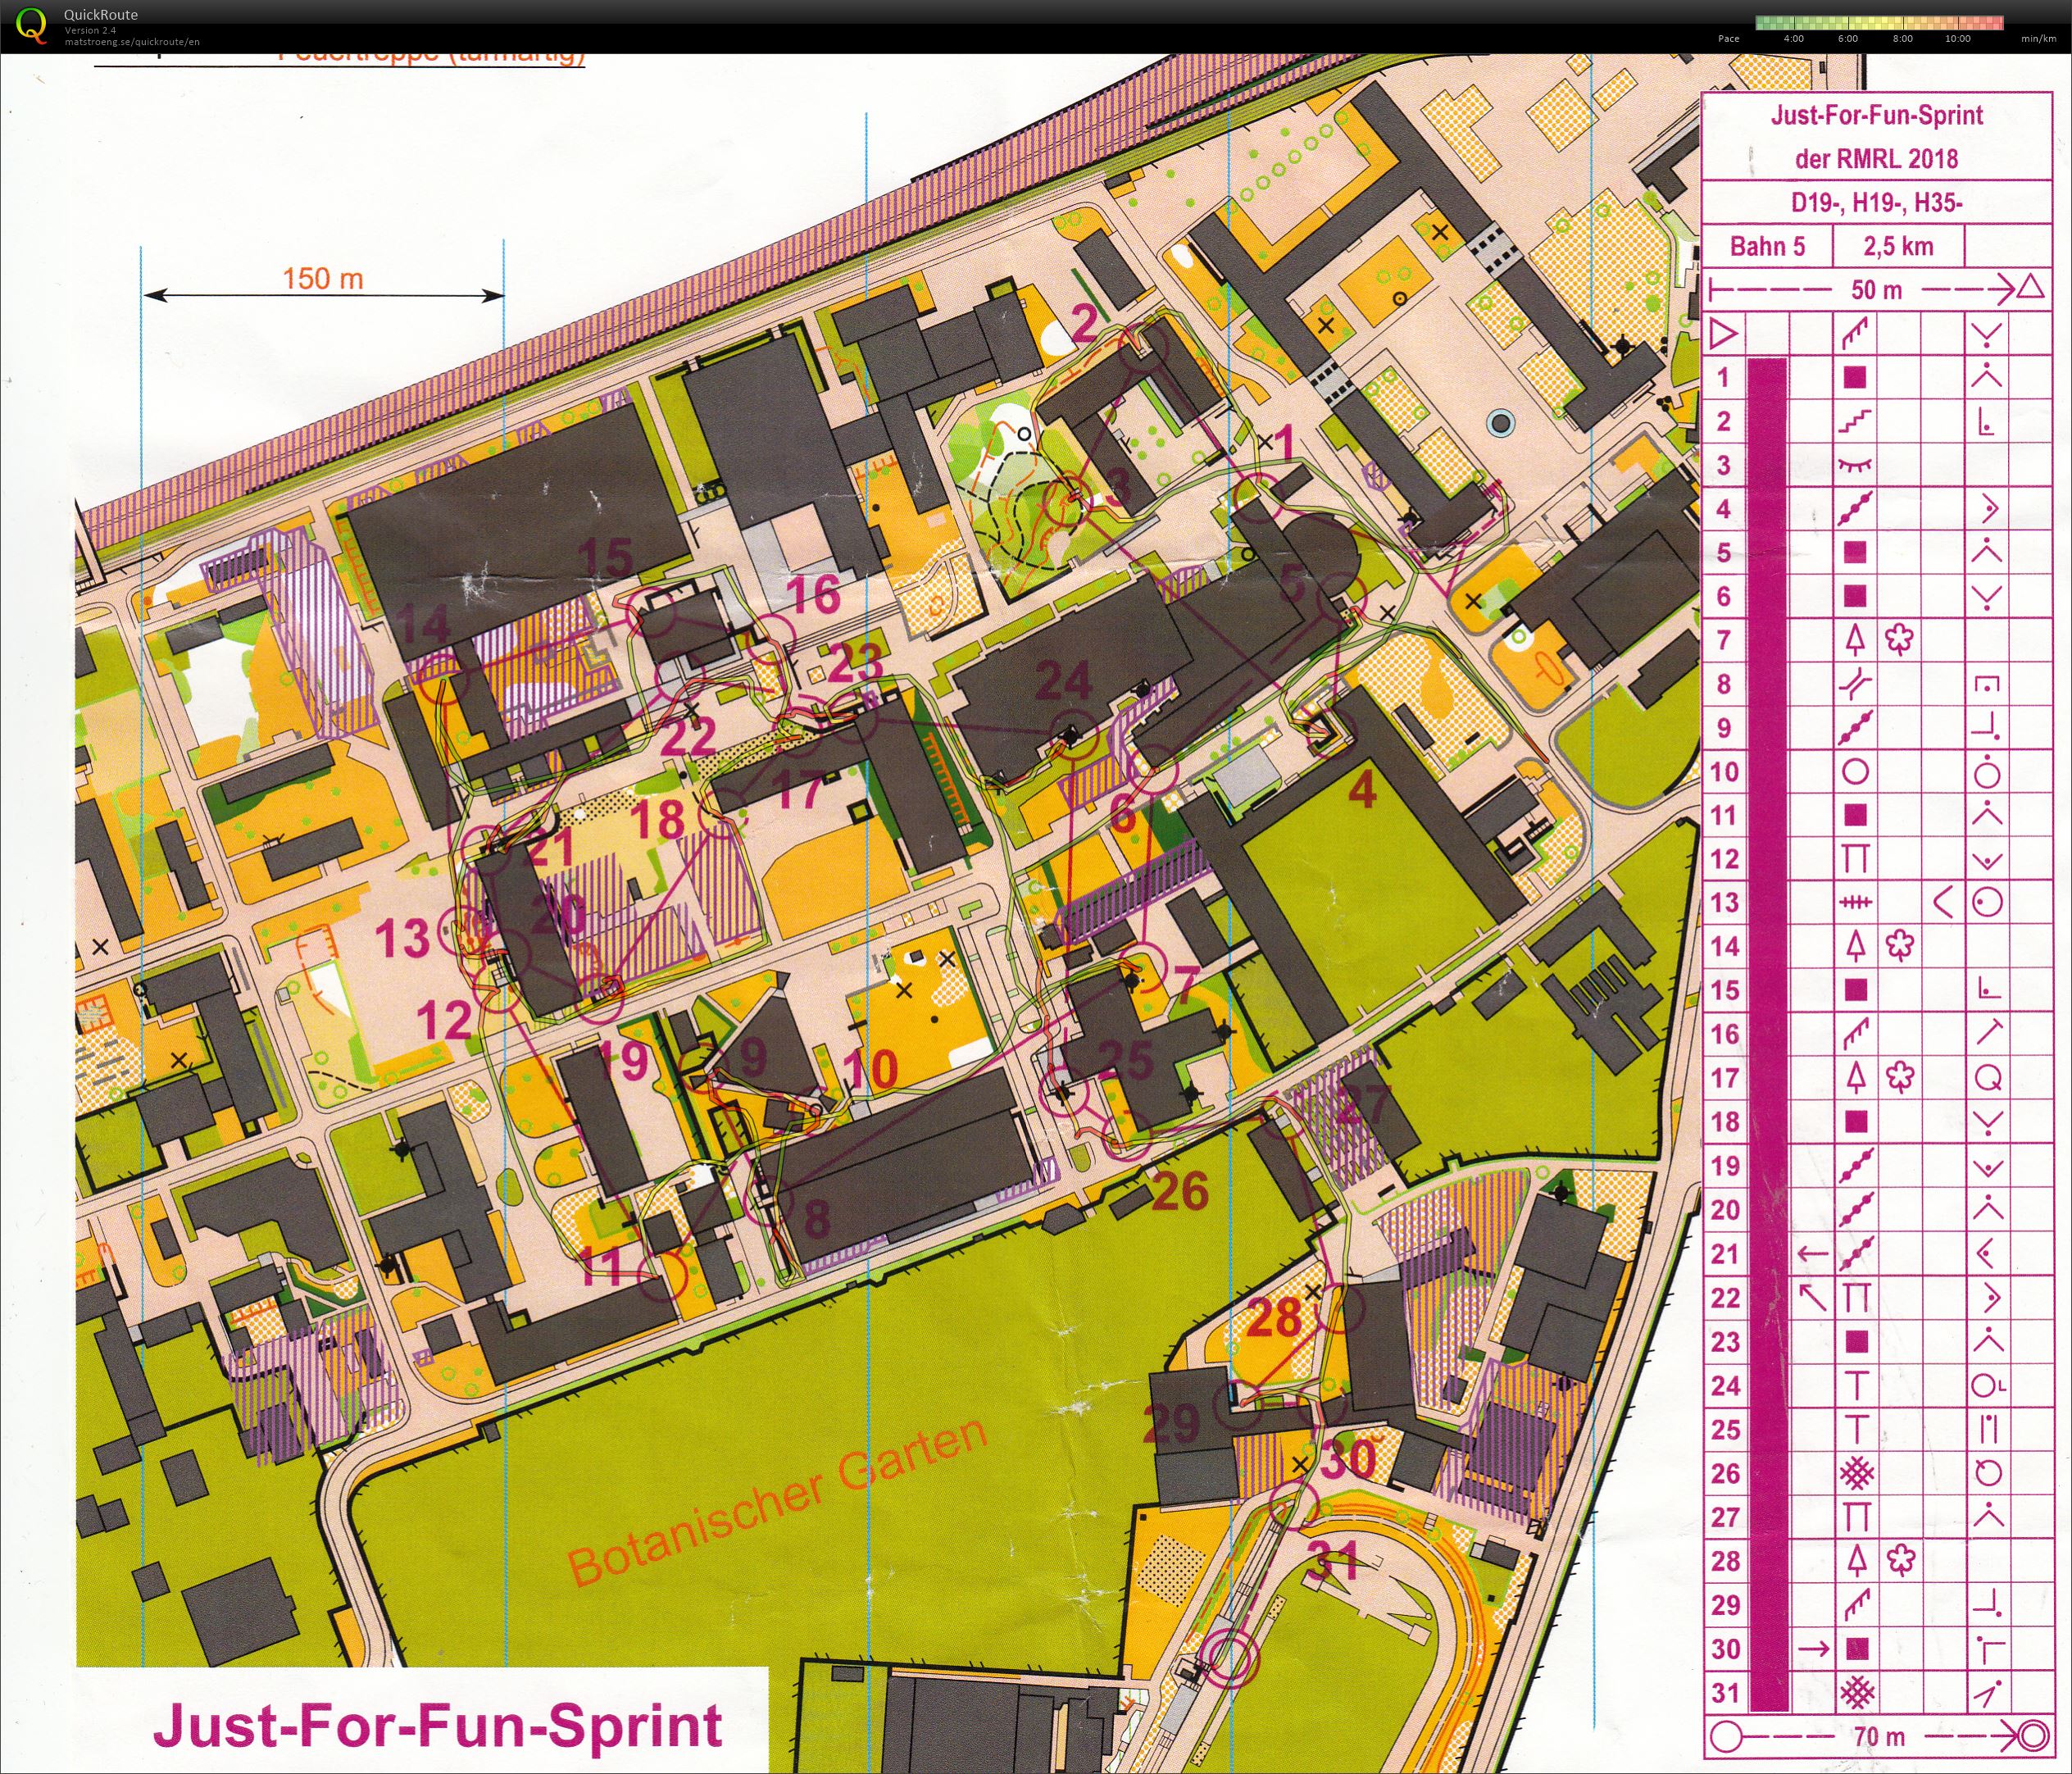The width and height of the screenshot is (2072, 1774).
Task: Click the open circle symbol in row 10
Action: point(1855,772)
